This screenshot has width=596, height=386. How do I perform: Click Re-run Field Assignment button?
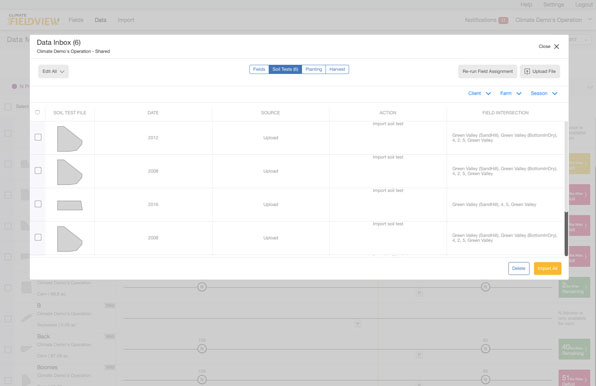[x=487, y=71]
